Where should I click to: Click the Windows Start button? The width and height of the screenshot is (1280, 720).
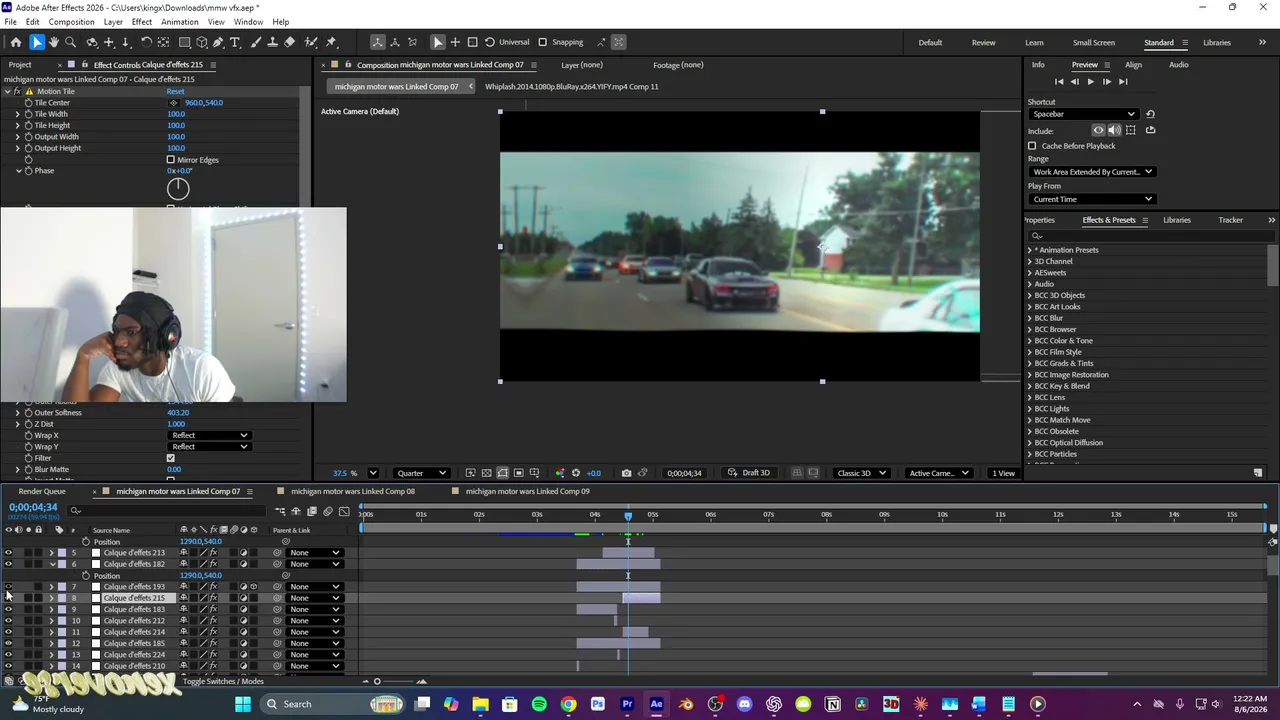coord(243,704)
